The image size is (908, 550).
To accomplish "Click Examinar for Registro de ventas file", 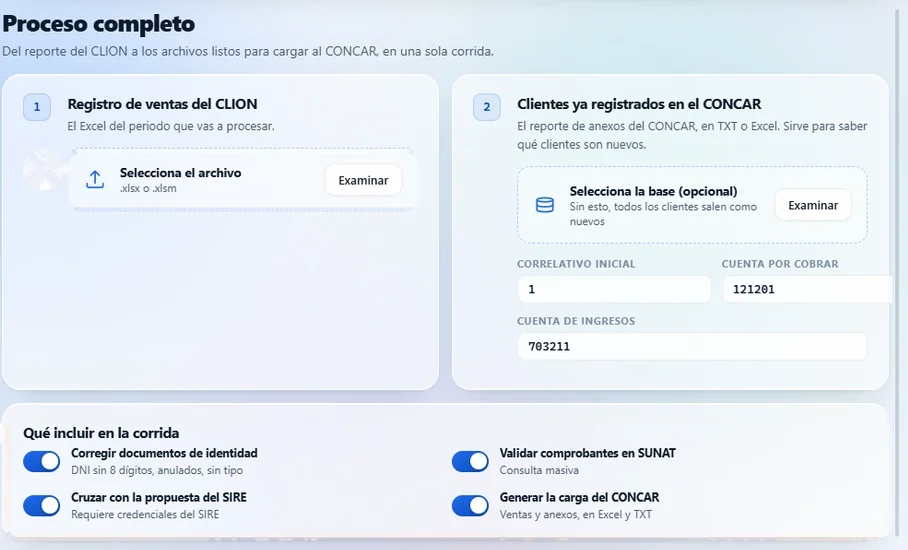I will coord(363,180).
